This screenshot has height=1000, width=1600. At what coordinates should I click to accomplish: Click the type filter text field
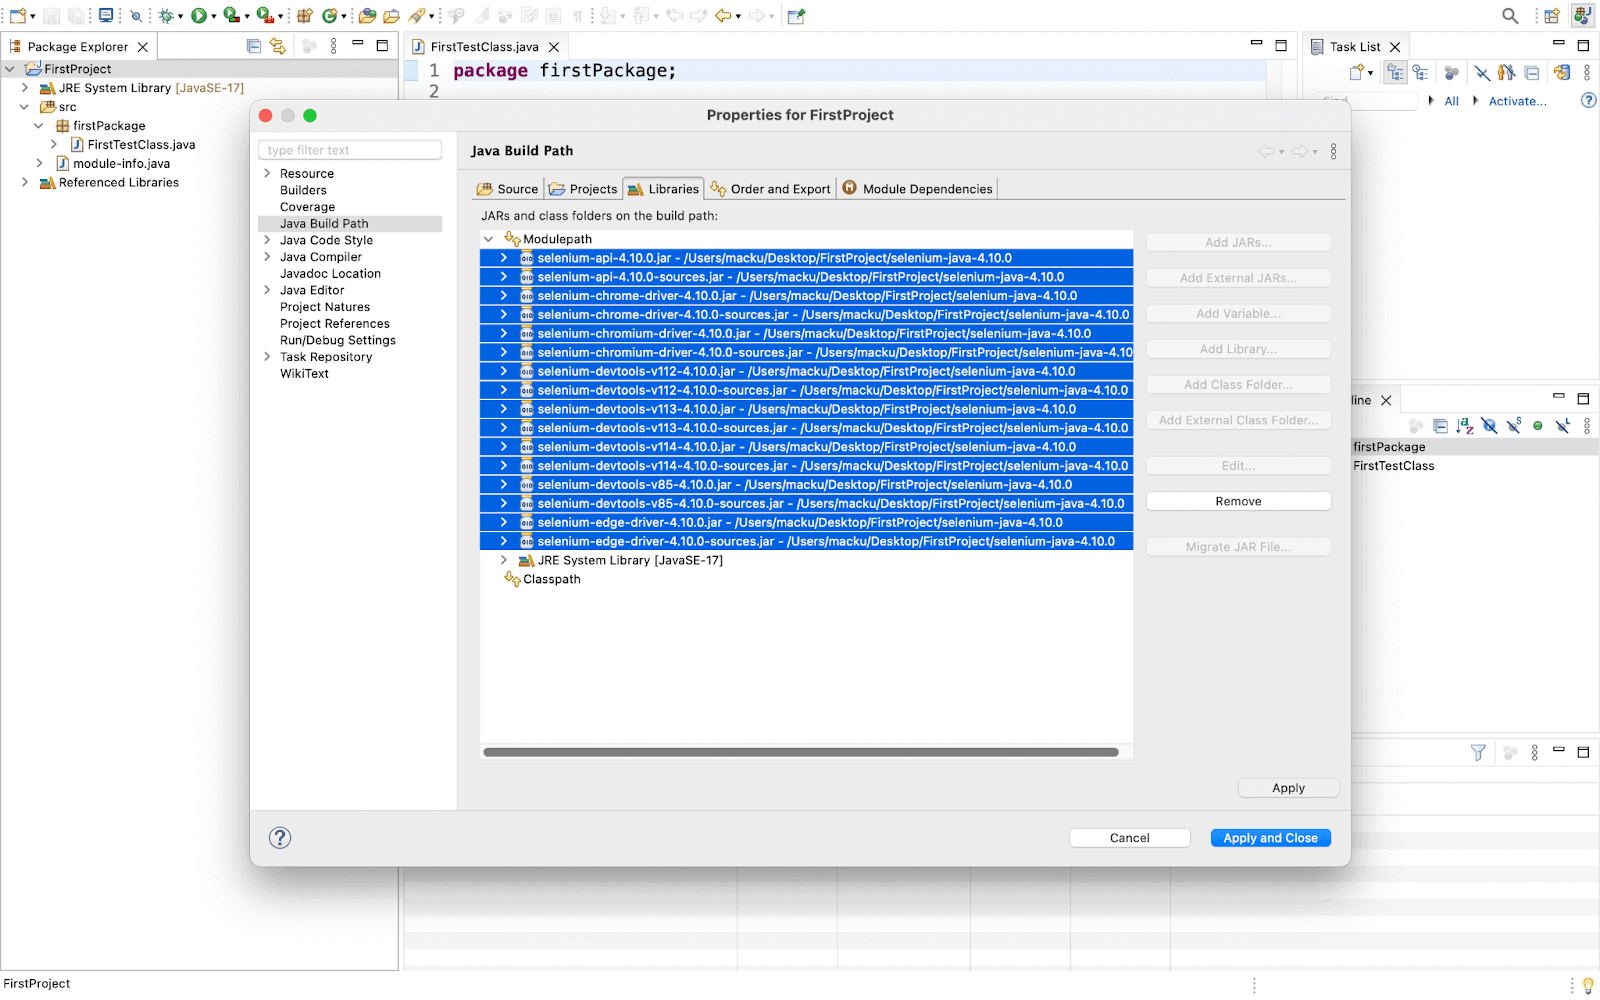(x=349, y=150)
